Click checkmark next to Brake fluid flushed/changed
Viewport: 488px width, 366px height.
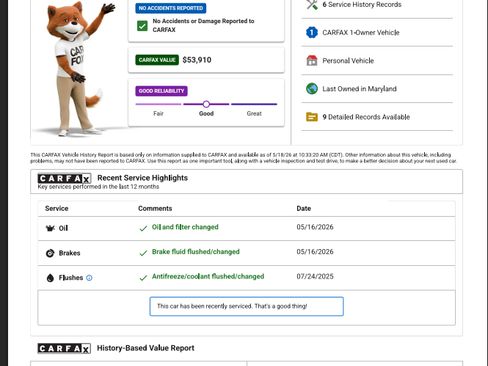pos(143,253)
